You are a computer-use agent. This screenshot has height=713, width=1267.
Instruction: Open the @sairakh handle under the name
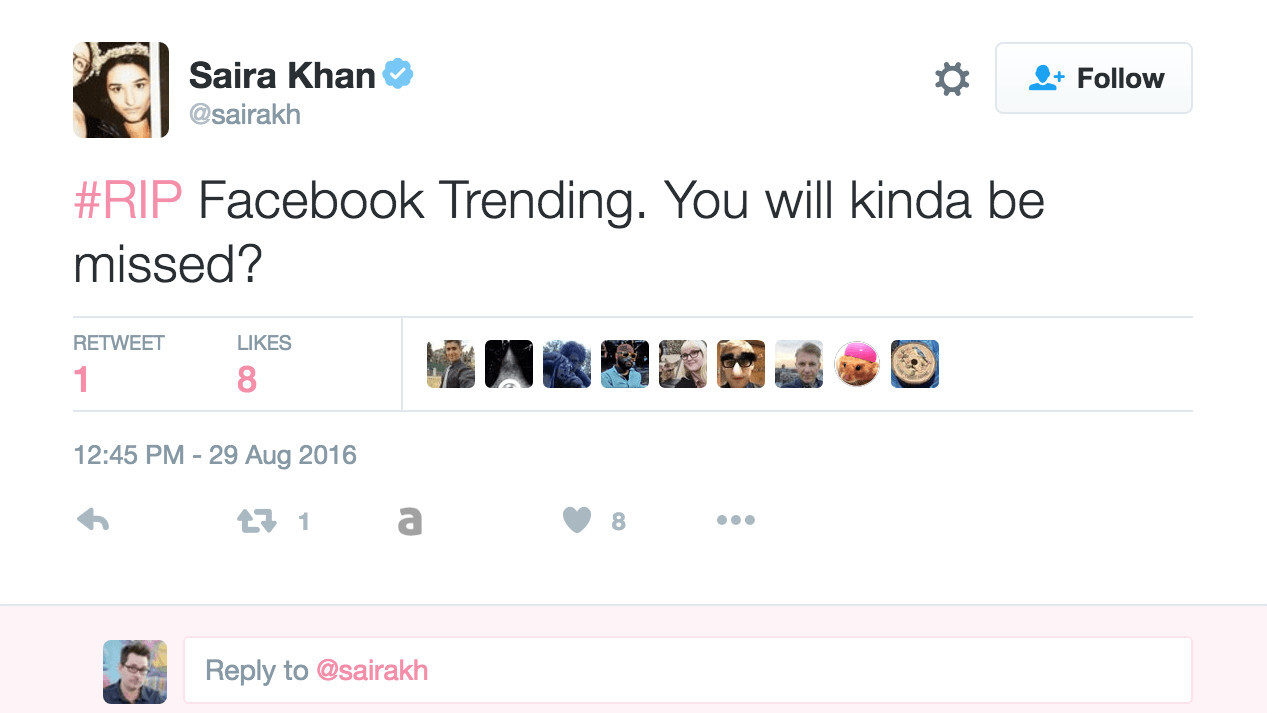pyautogui.click(x=245, y=115)
